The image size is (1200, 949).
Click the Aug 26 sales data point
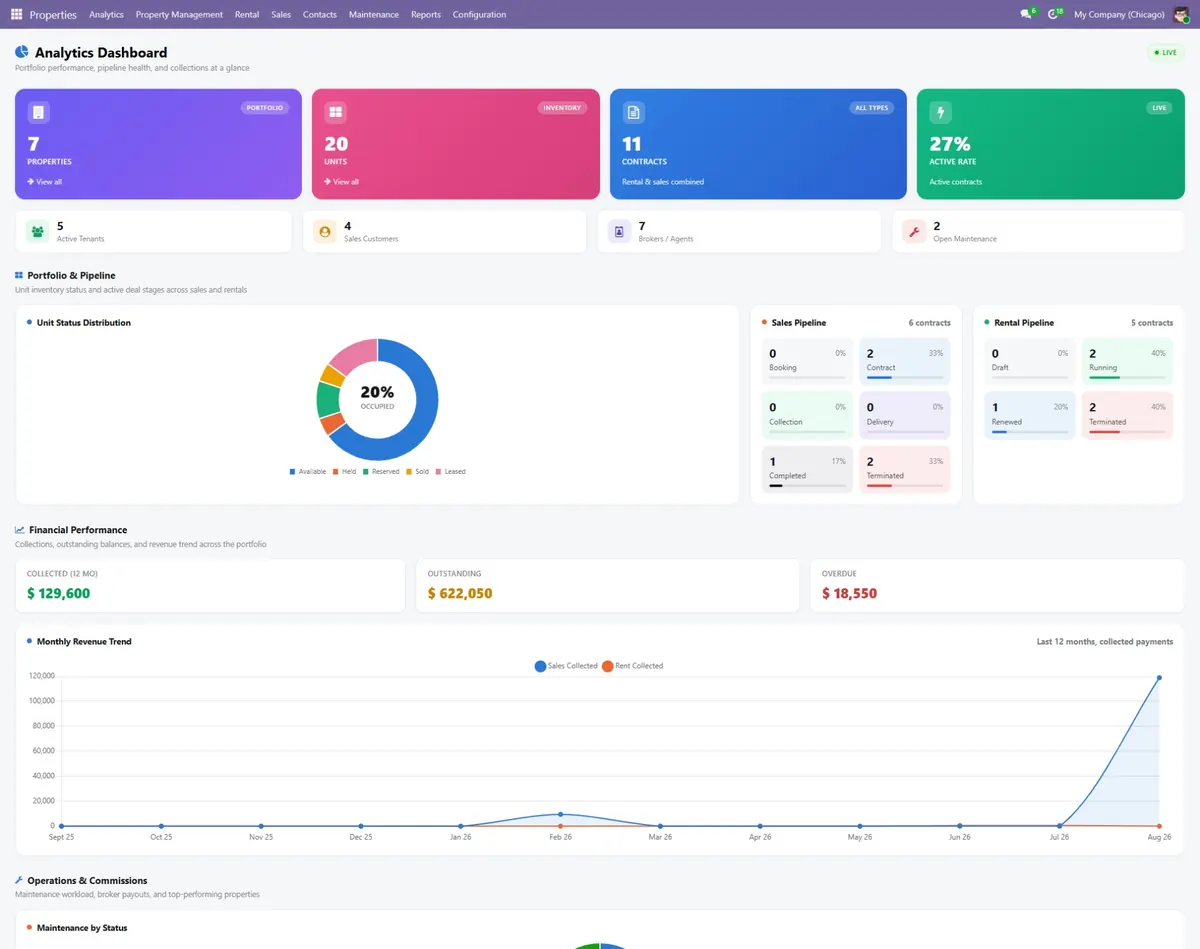pyautogui.click(x=1159, y=678)
